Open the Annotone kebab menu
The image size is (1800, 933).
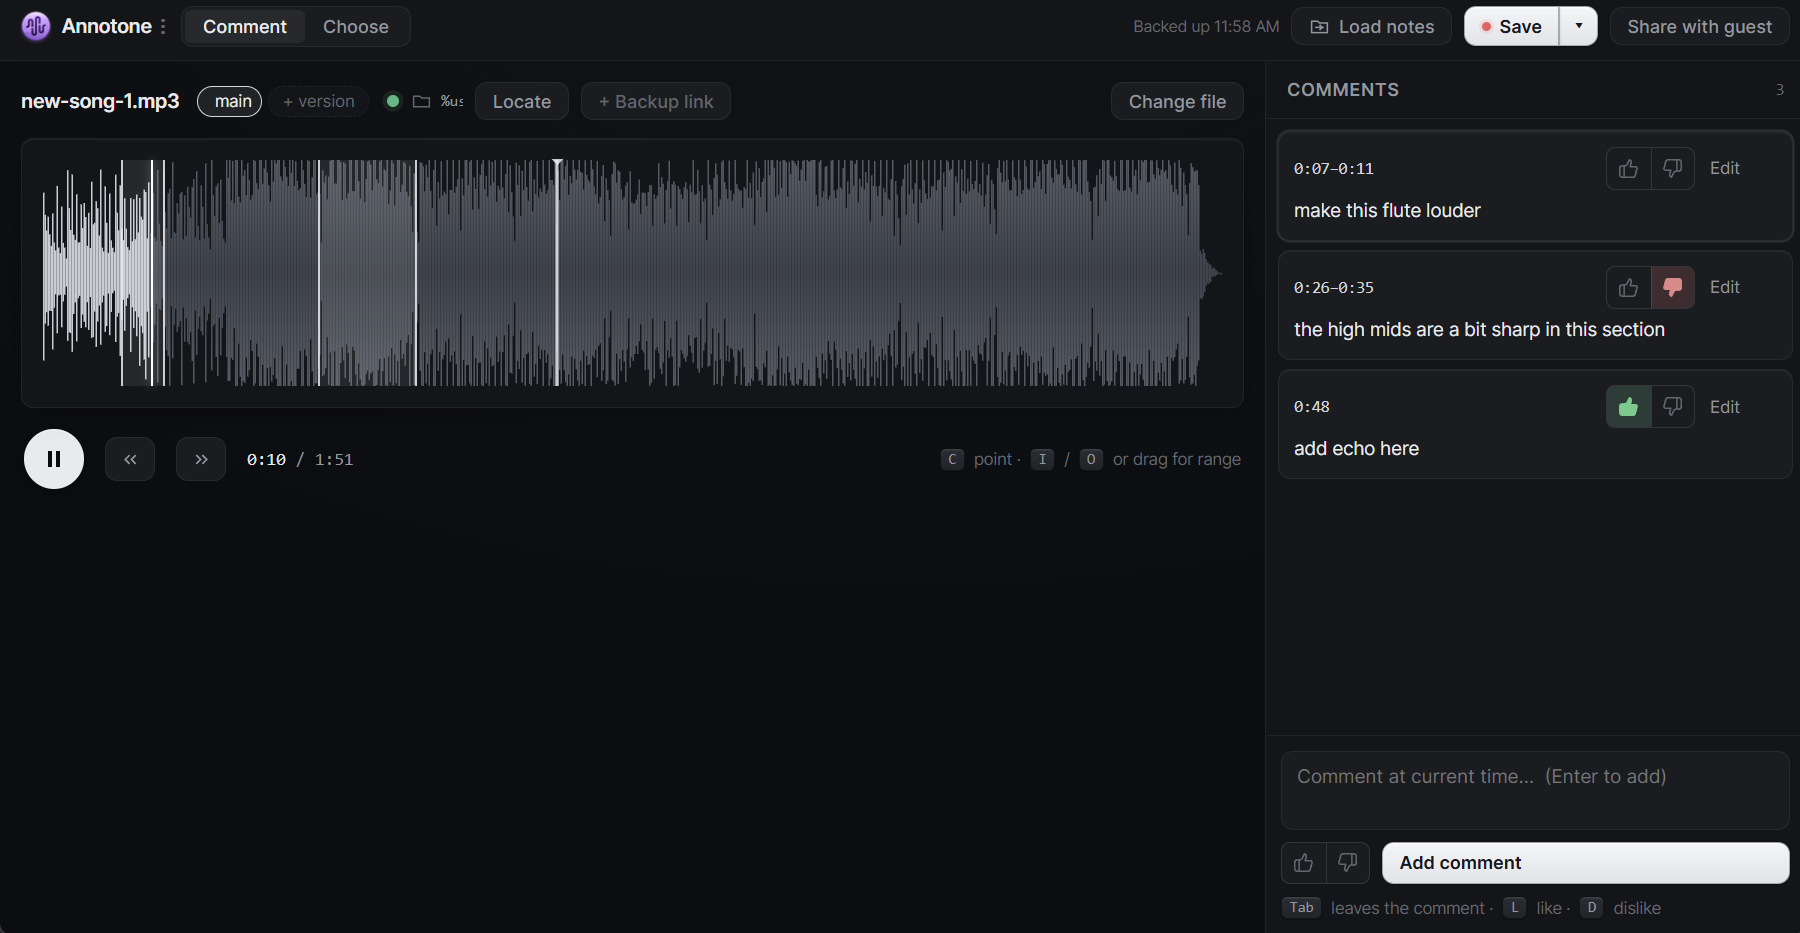[x=163, y=26]
